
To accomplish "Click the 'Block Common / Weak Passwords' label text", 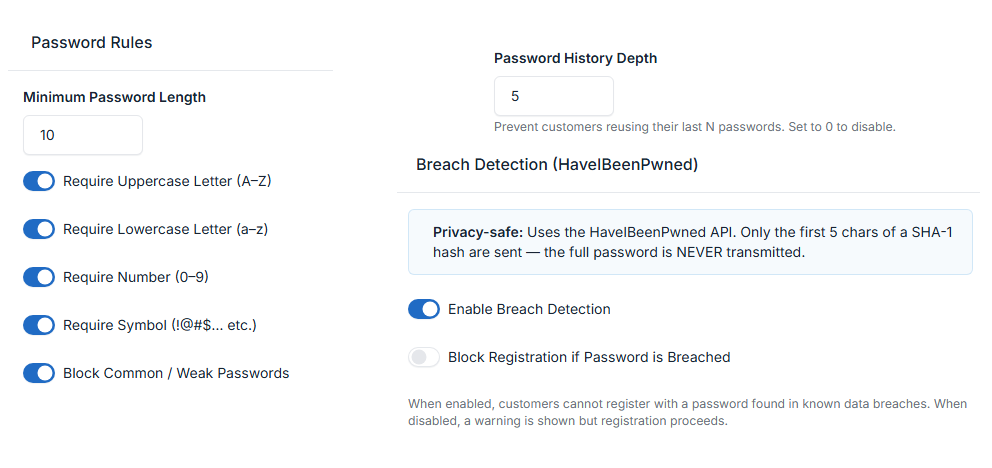I will point(176,373).
